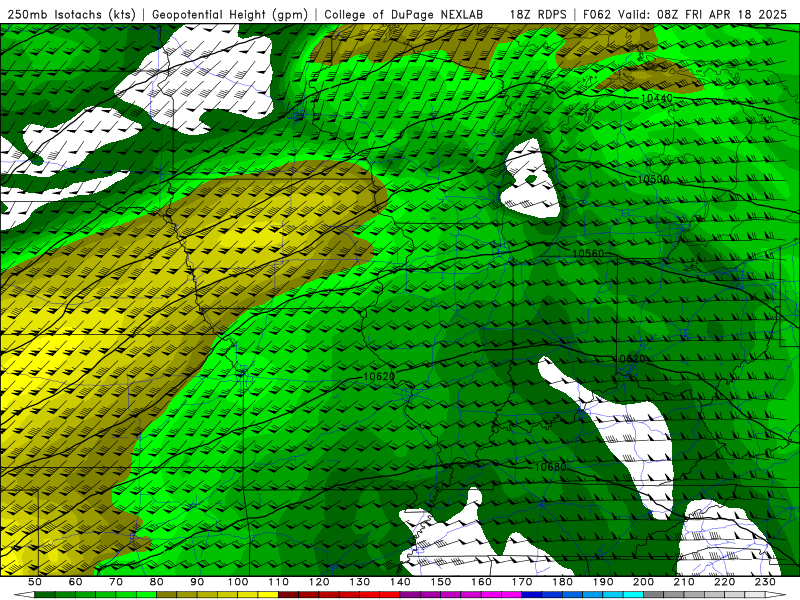
Task: Click the 10500 height contour label
Action: (653, 179)
